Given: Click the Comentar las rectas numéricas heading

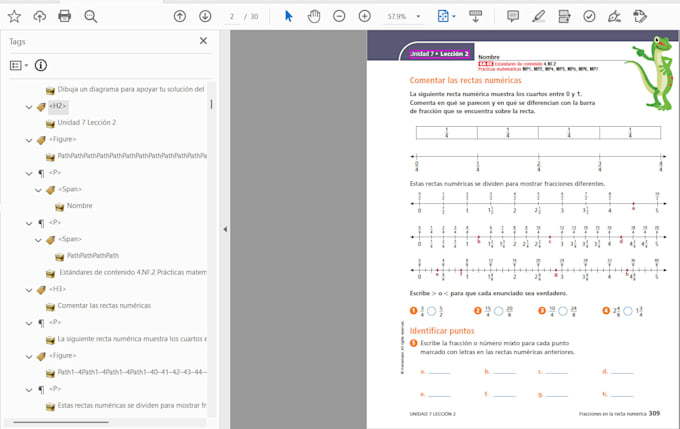Looking at the screenshot, I should pyautogui.click(x=465, y=80).
